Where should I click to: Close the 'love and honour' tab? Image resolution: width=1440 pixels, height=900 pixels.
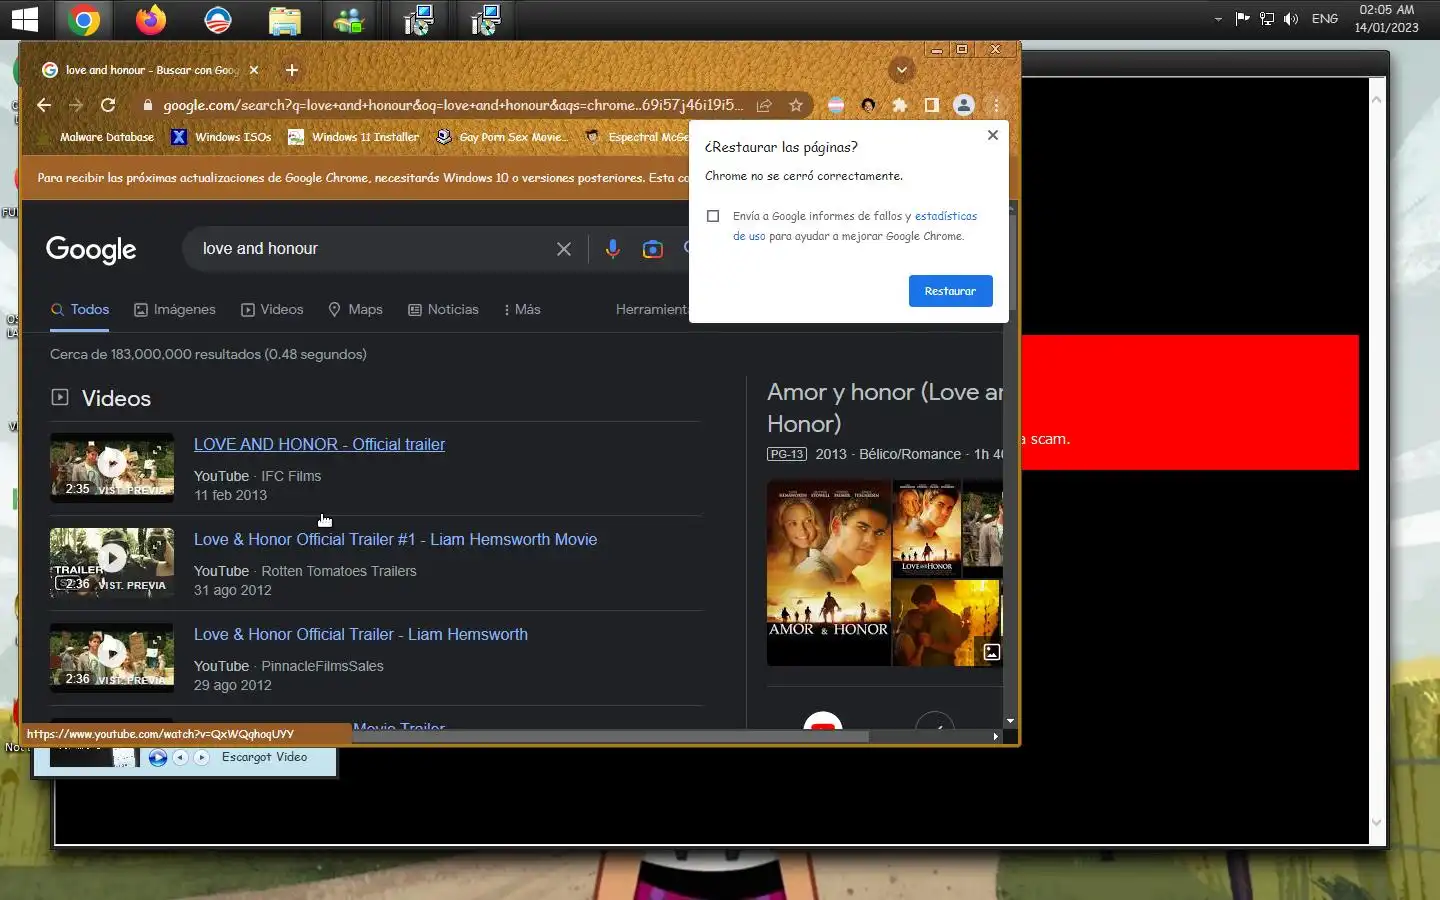coord(254,70)
